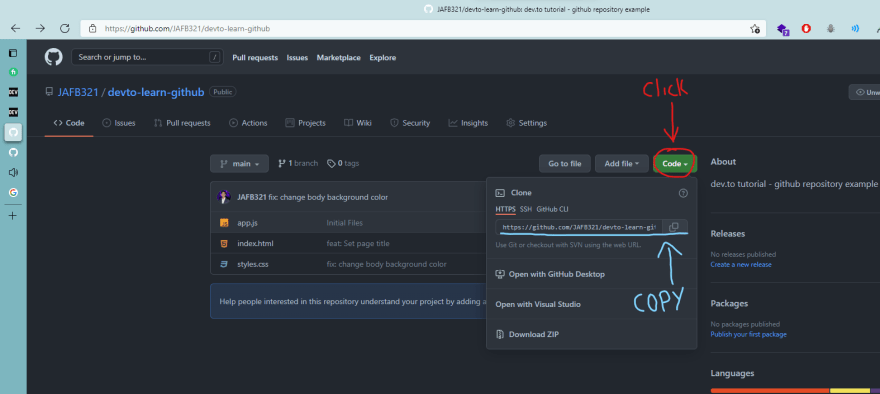Open the app.js file

click(x=247, y=223)
